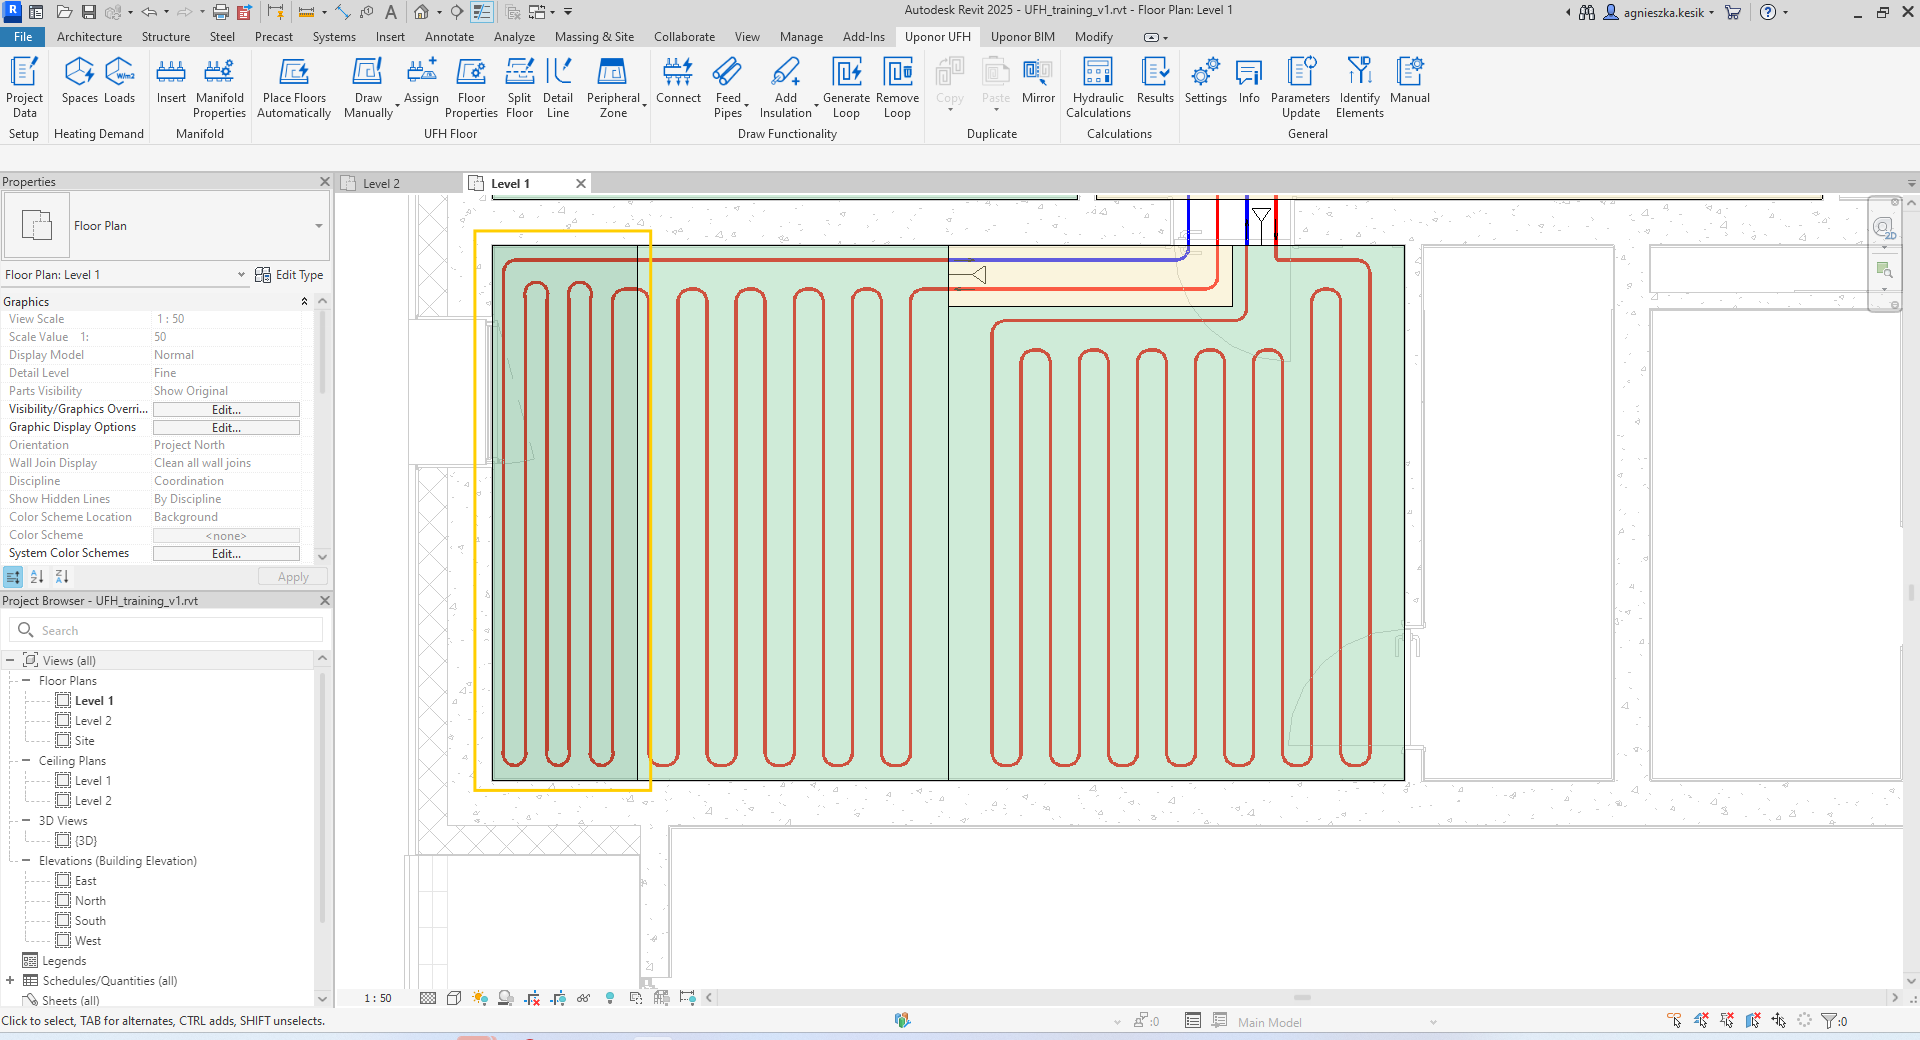Run Generate Loop
The height and width of the screenshot is (1040, 1920).
[x=846, y=87]
